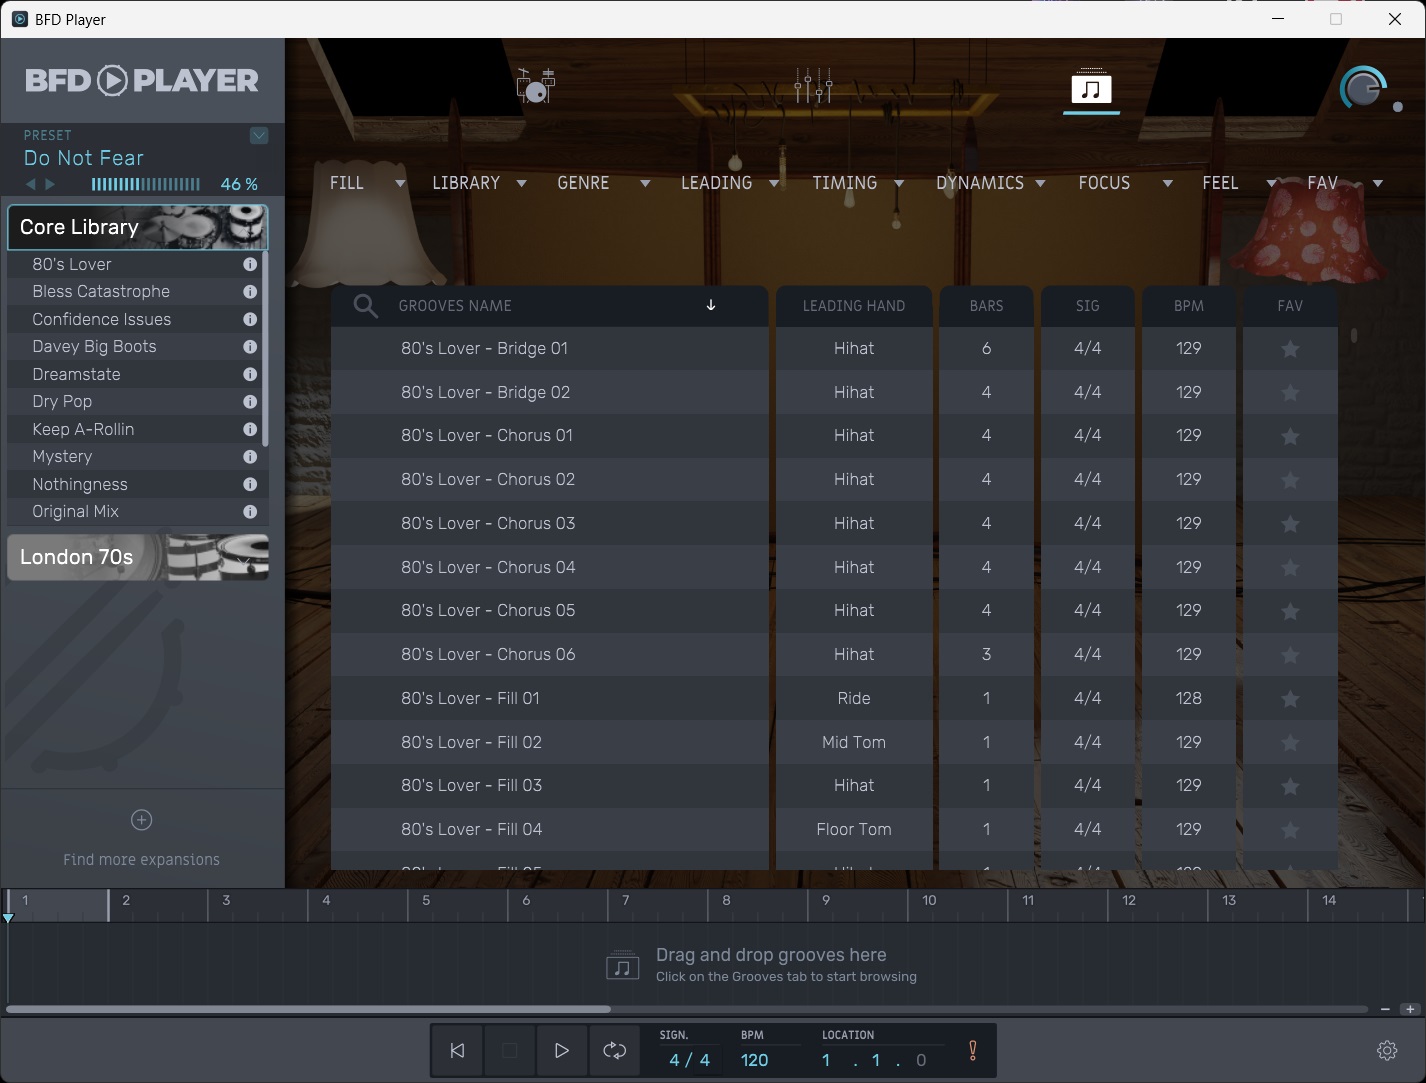Image resolution: width=1426 pixels, height=1083 pixels.
Task: Click the plus icon above Find more expansions
Action: coord(141,819)
